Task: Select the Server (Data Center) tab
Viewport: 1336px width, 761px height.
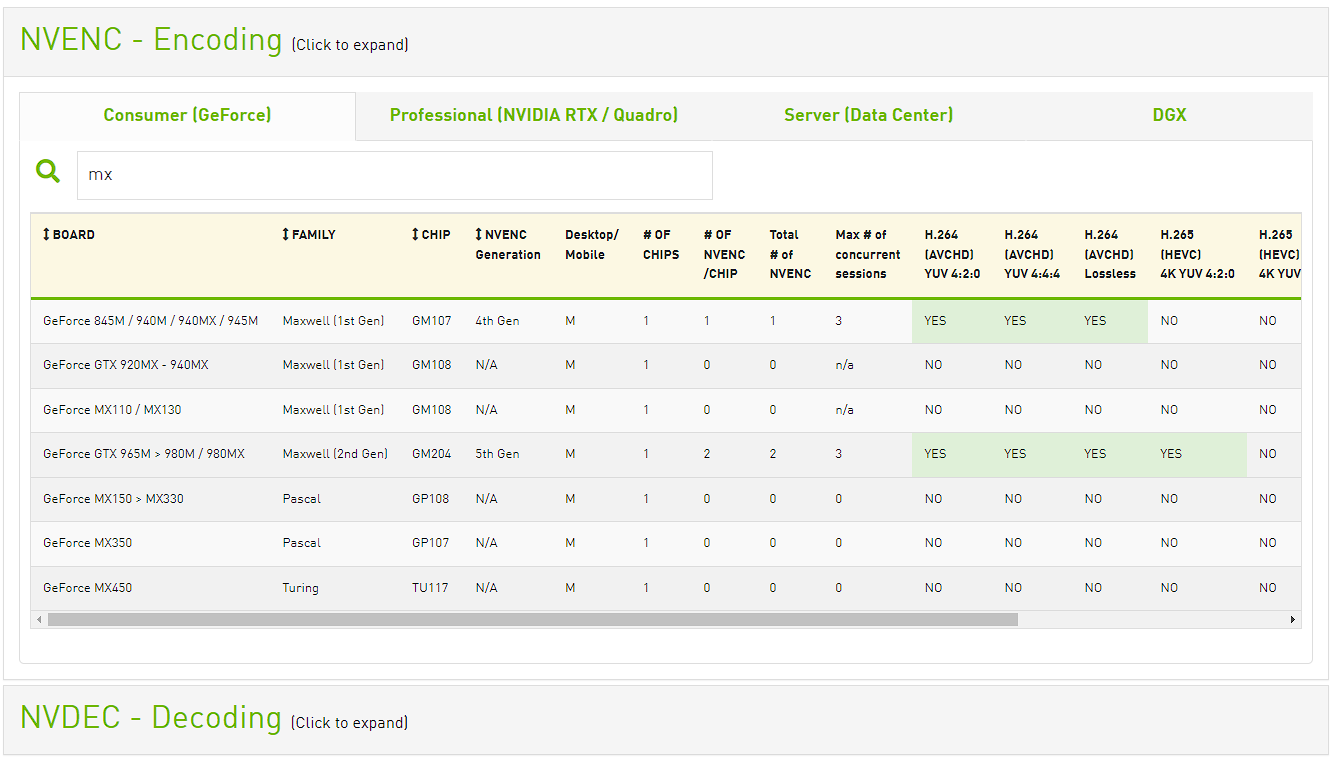Action: (x=868, y=115)
